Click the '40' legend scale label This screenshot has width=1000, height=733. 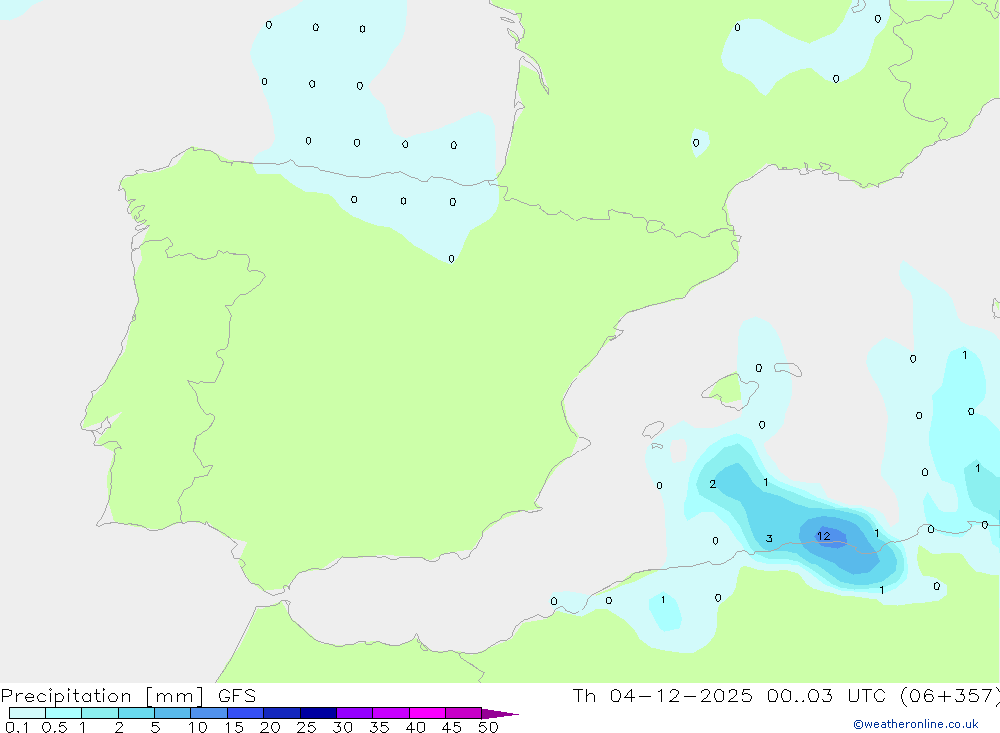[x=415, y=727]
